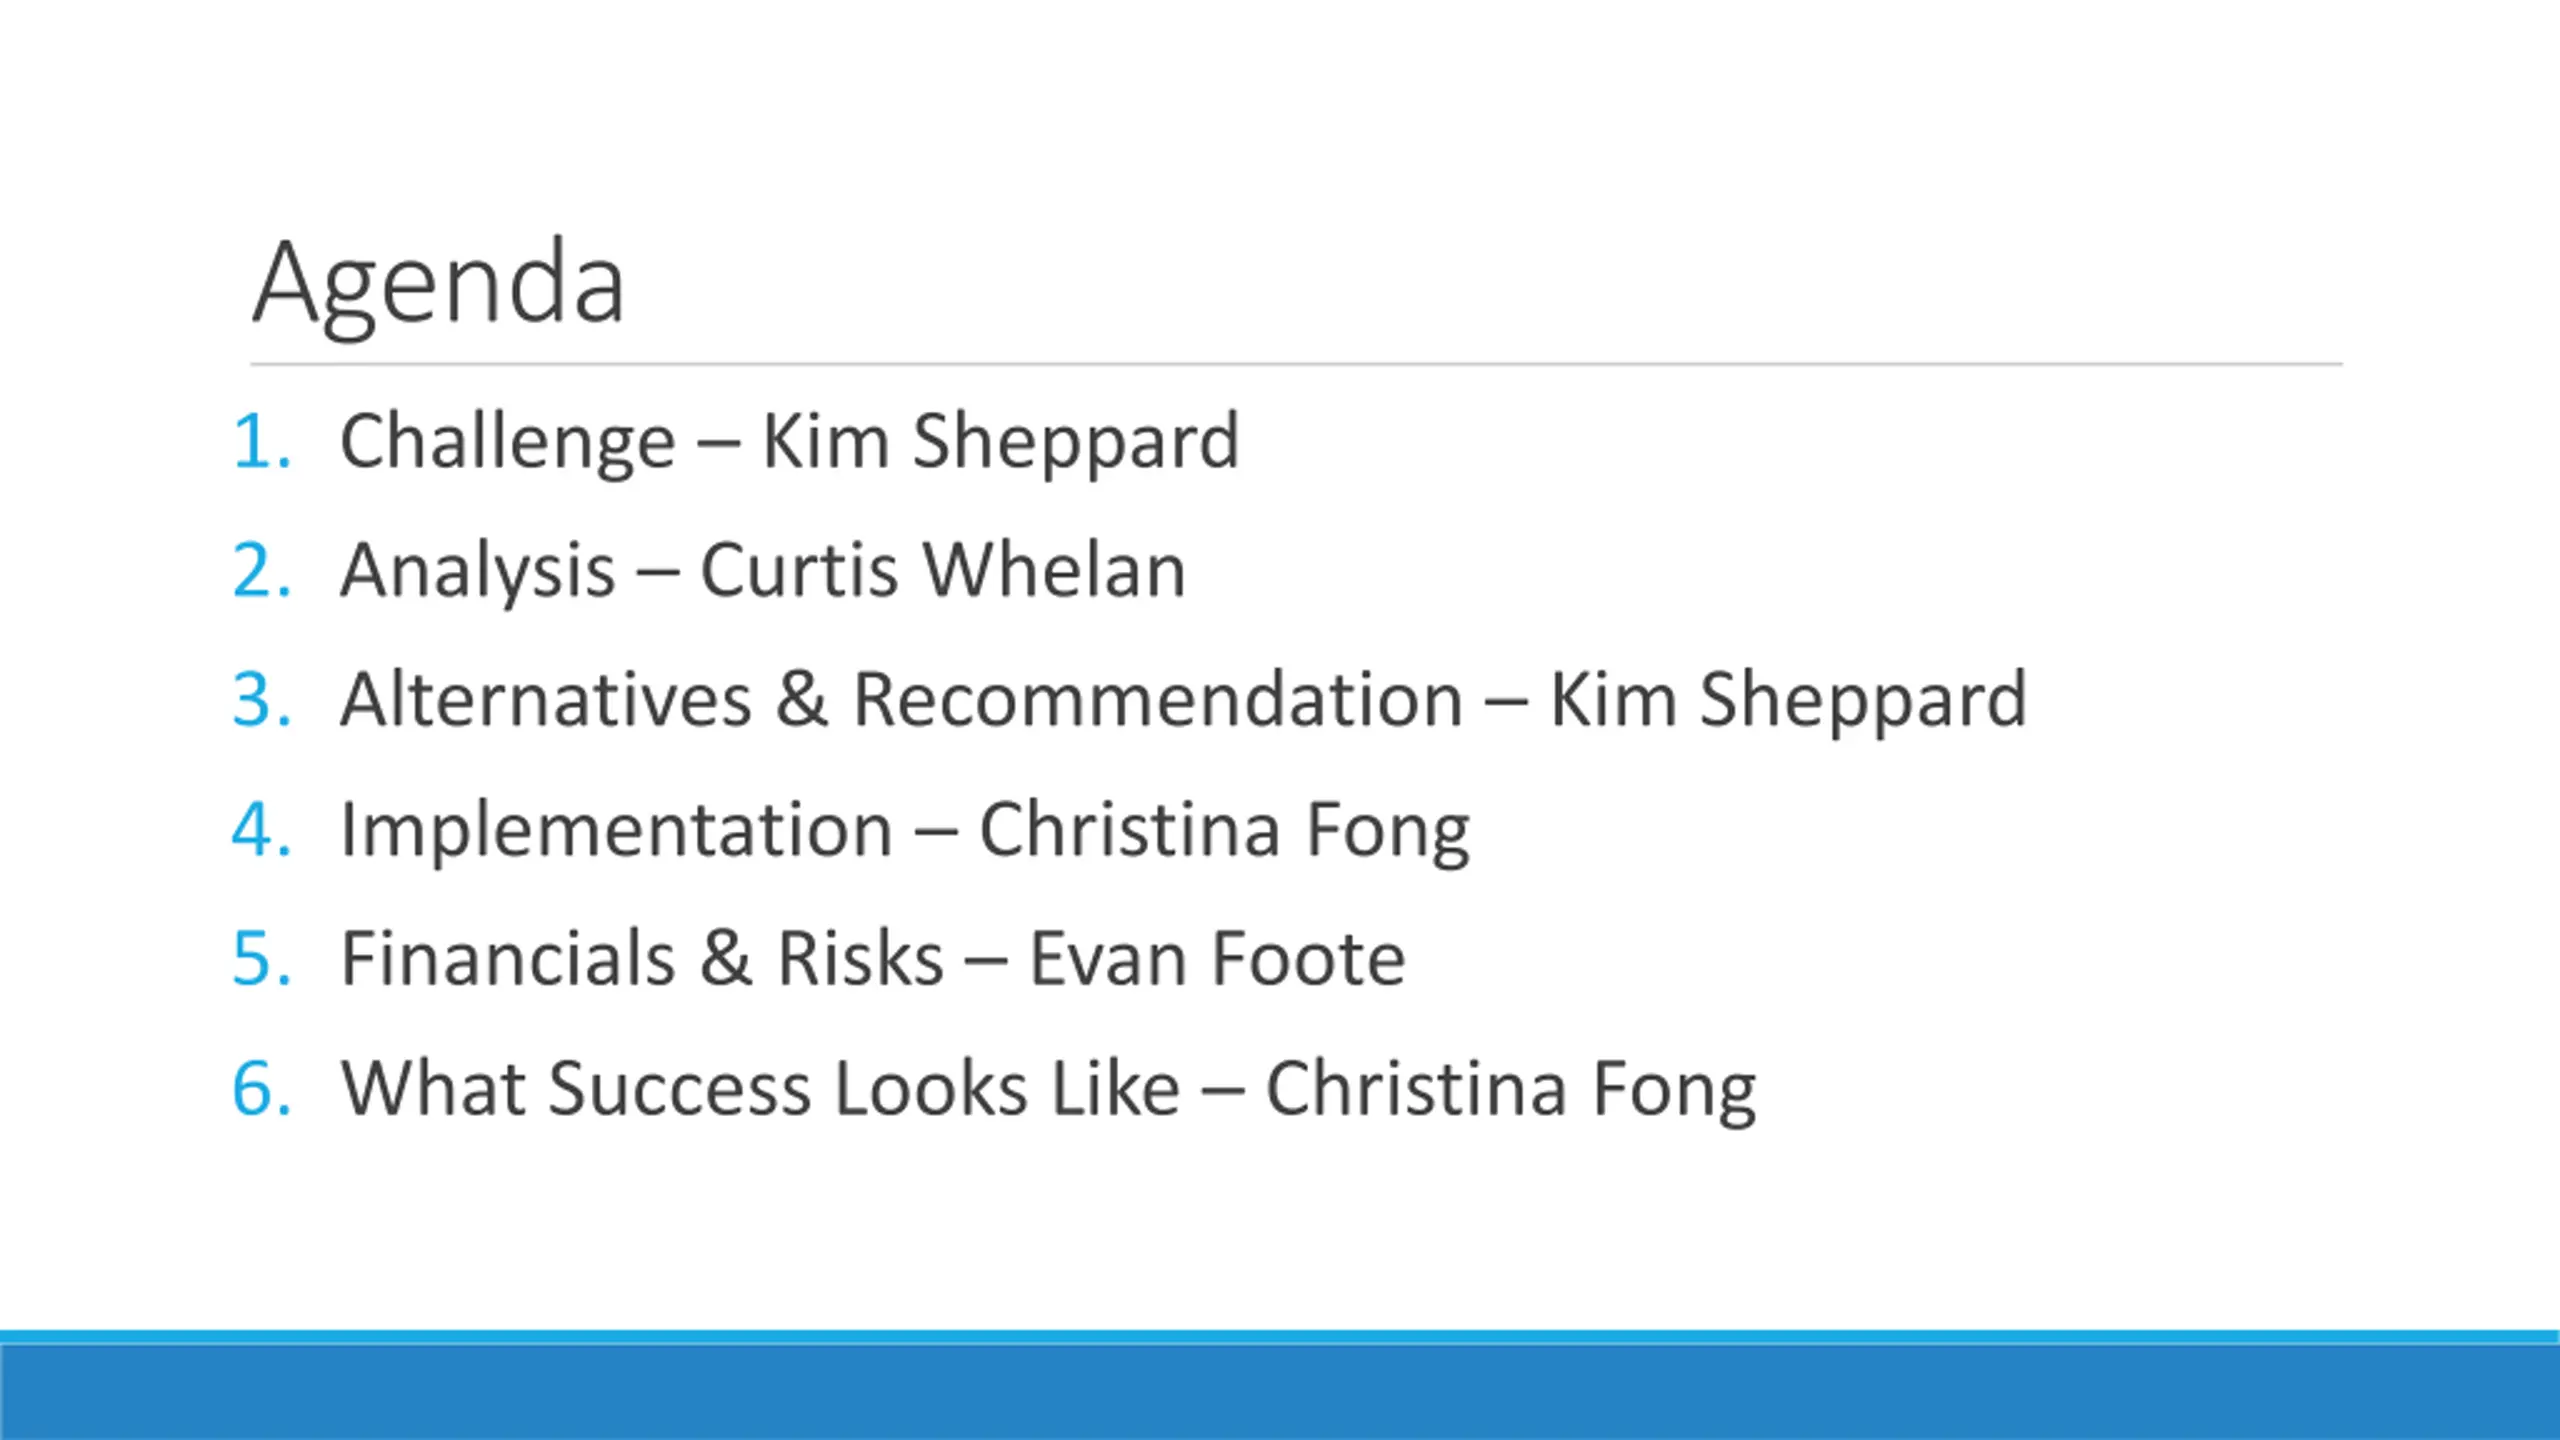Select the blue number 2 list marker

coord(262,570)
